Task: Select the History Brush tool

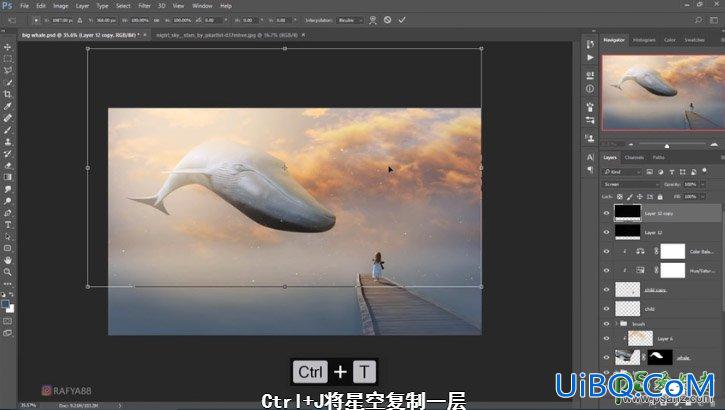Action: [7, 153]
